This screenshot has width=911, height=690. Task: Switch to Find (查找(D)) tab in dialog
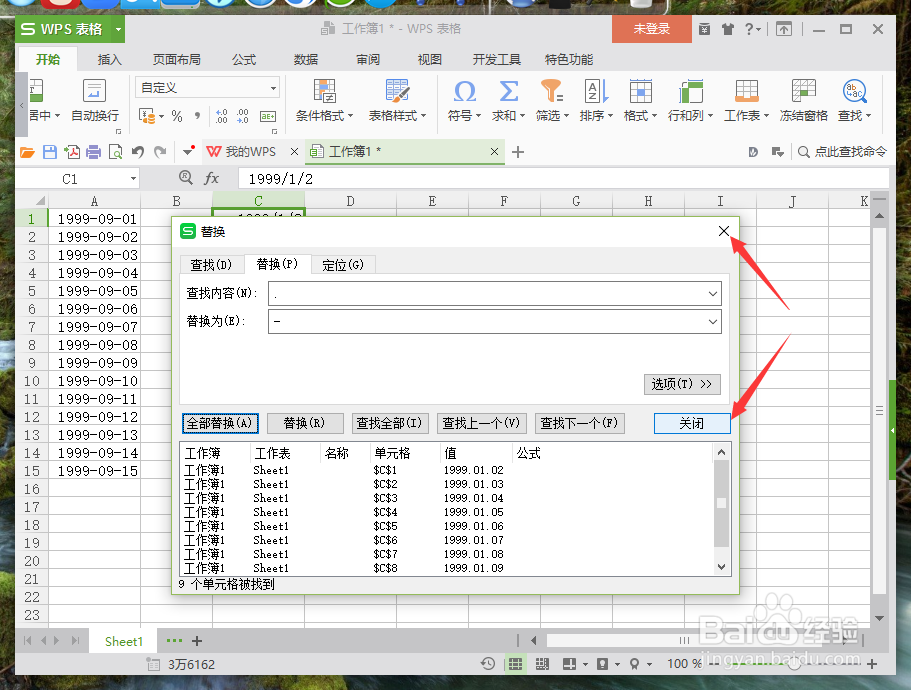(x=211, y=265)
